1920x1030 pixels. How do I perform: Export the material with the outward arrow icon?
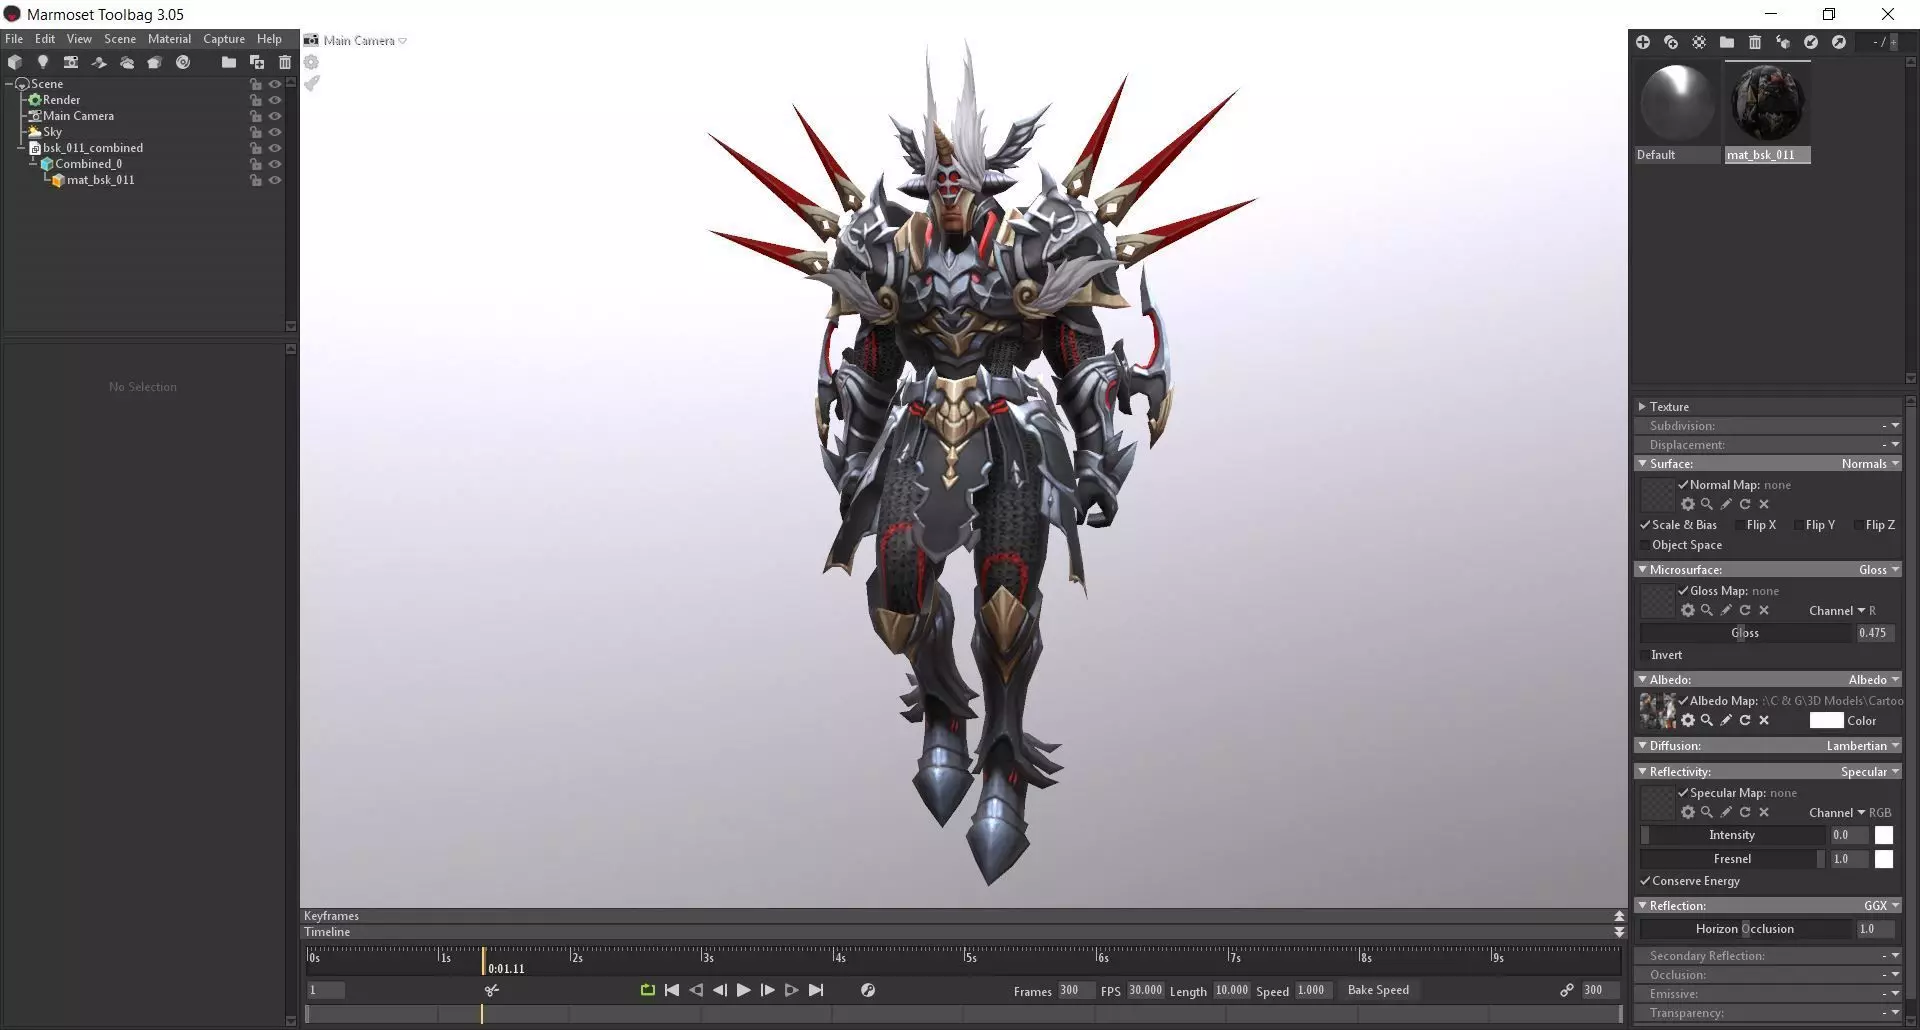click(1839, 42)
